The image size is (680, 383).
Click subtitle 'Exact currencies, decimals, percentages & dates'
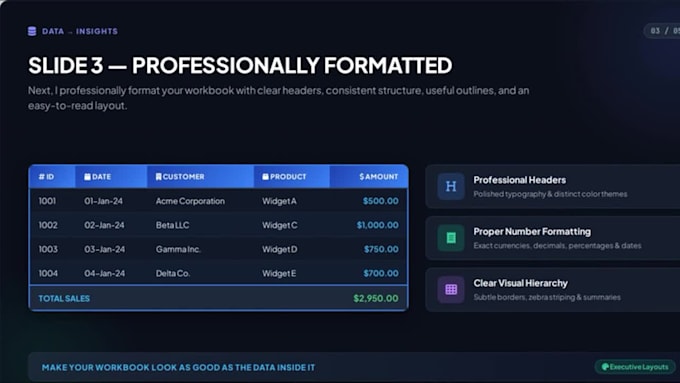(x=557, y=246)
